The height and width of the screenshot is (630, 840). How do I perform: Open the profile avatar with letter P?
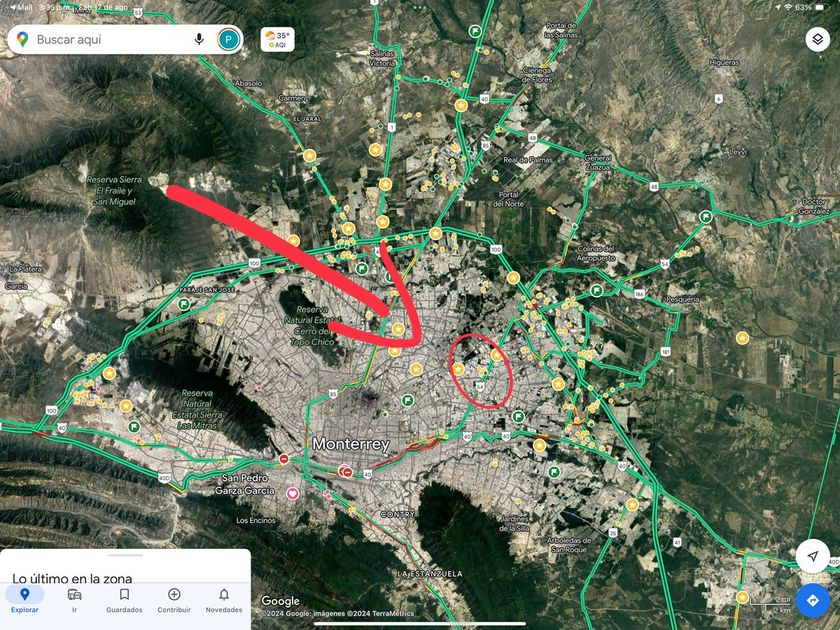[x=229, y=40]
